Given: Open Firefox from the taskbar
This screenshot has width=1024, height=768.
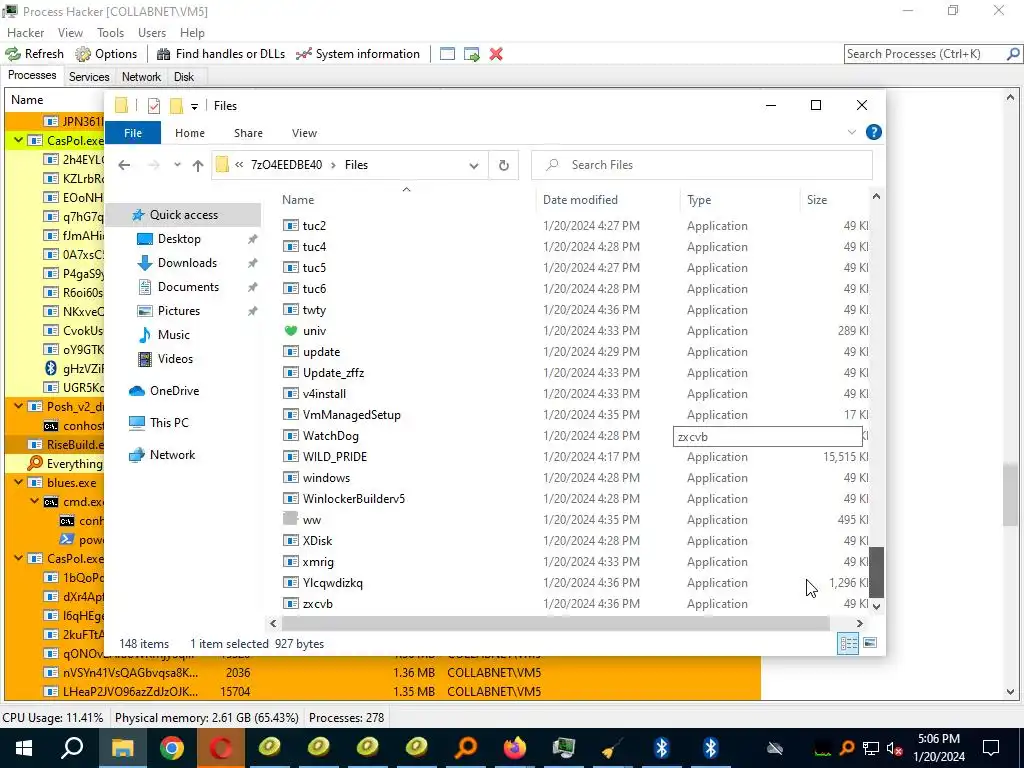Looking at the screenshot, I should coord(515,748).
